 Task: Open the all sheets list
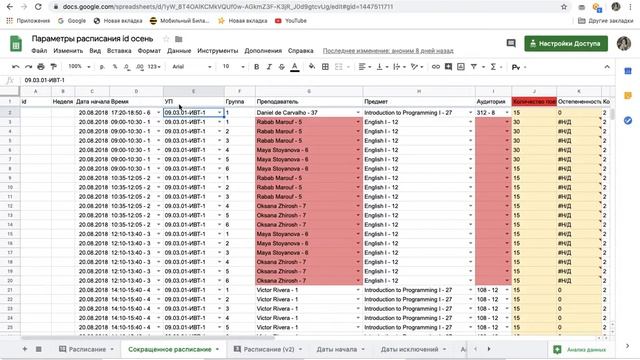click(x=39, y=349)
